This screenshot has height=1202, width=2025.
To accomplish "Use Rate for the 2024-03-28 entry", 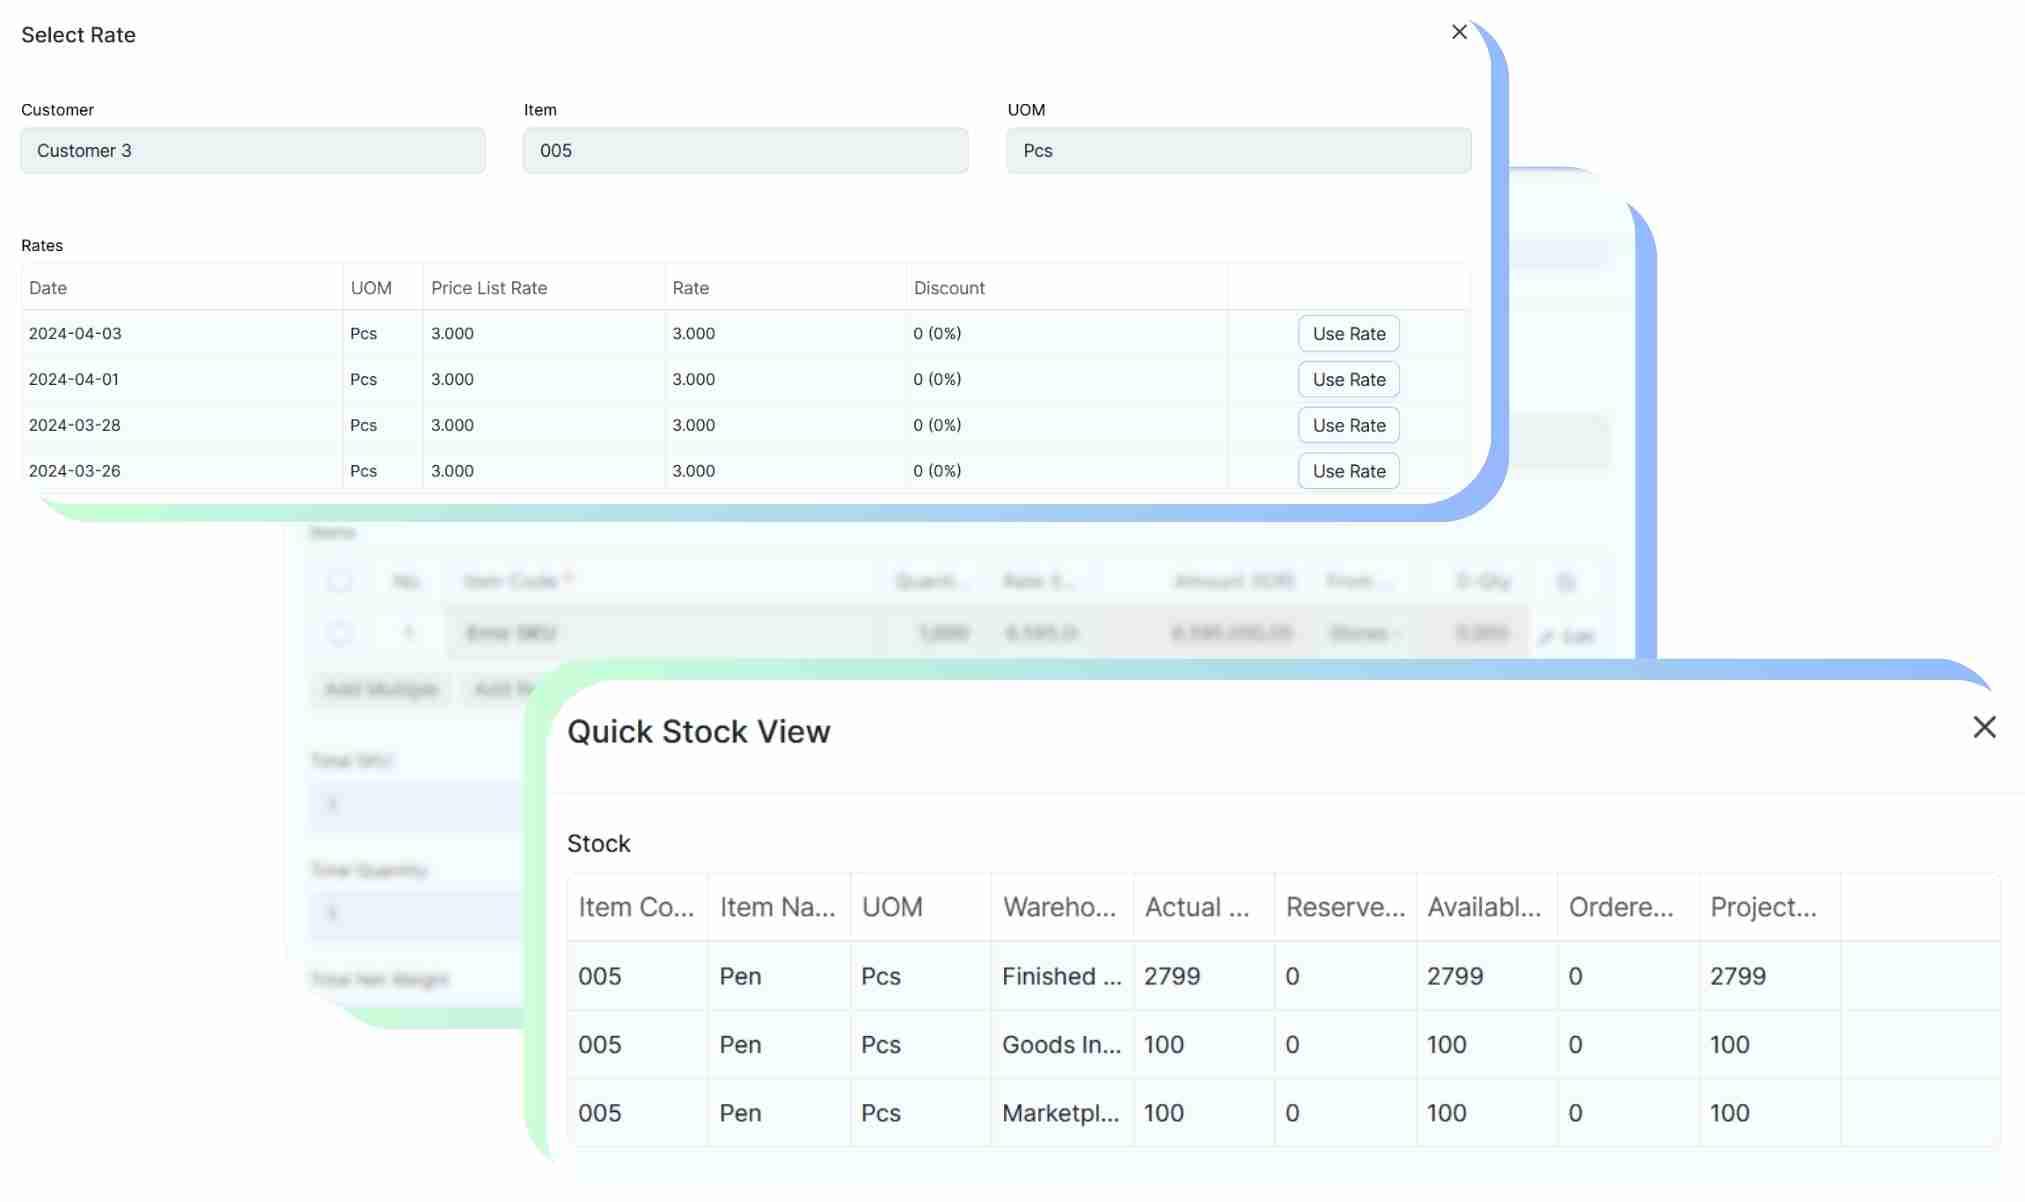I will click(1348, 425).
